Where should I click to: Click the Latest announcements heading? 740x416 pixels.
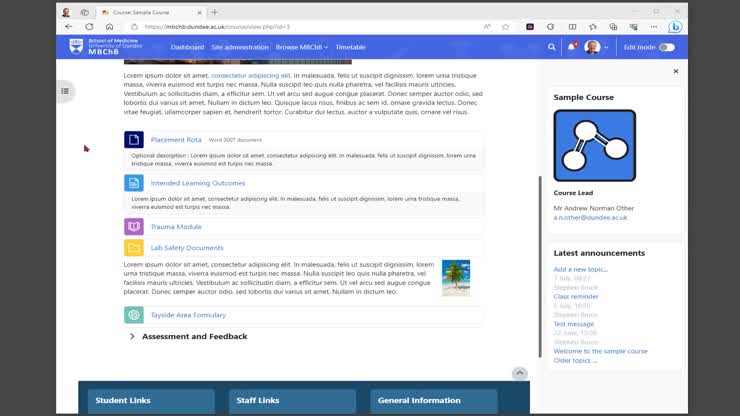pyautogui.click(x=599, y=253)
